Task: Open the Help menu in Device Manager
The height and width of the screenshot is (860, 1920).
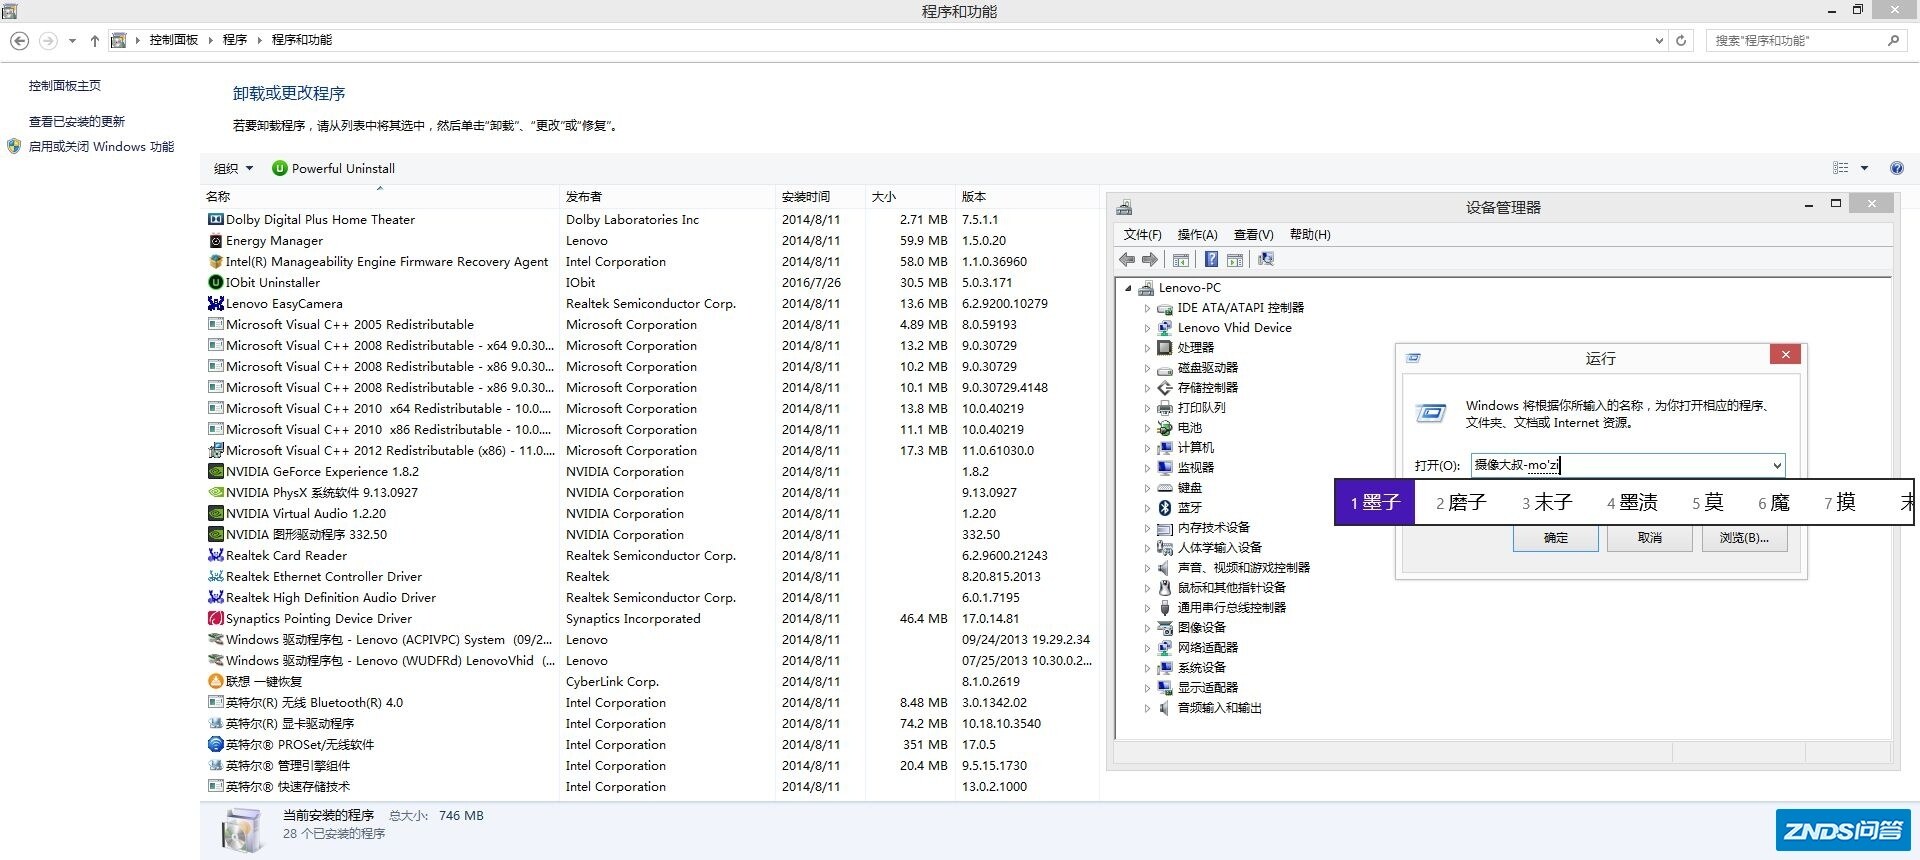Action: pos(1310,234)
